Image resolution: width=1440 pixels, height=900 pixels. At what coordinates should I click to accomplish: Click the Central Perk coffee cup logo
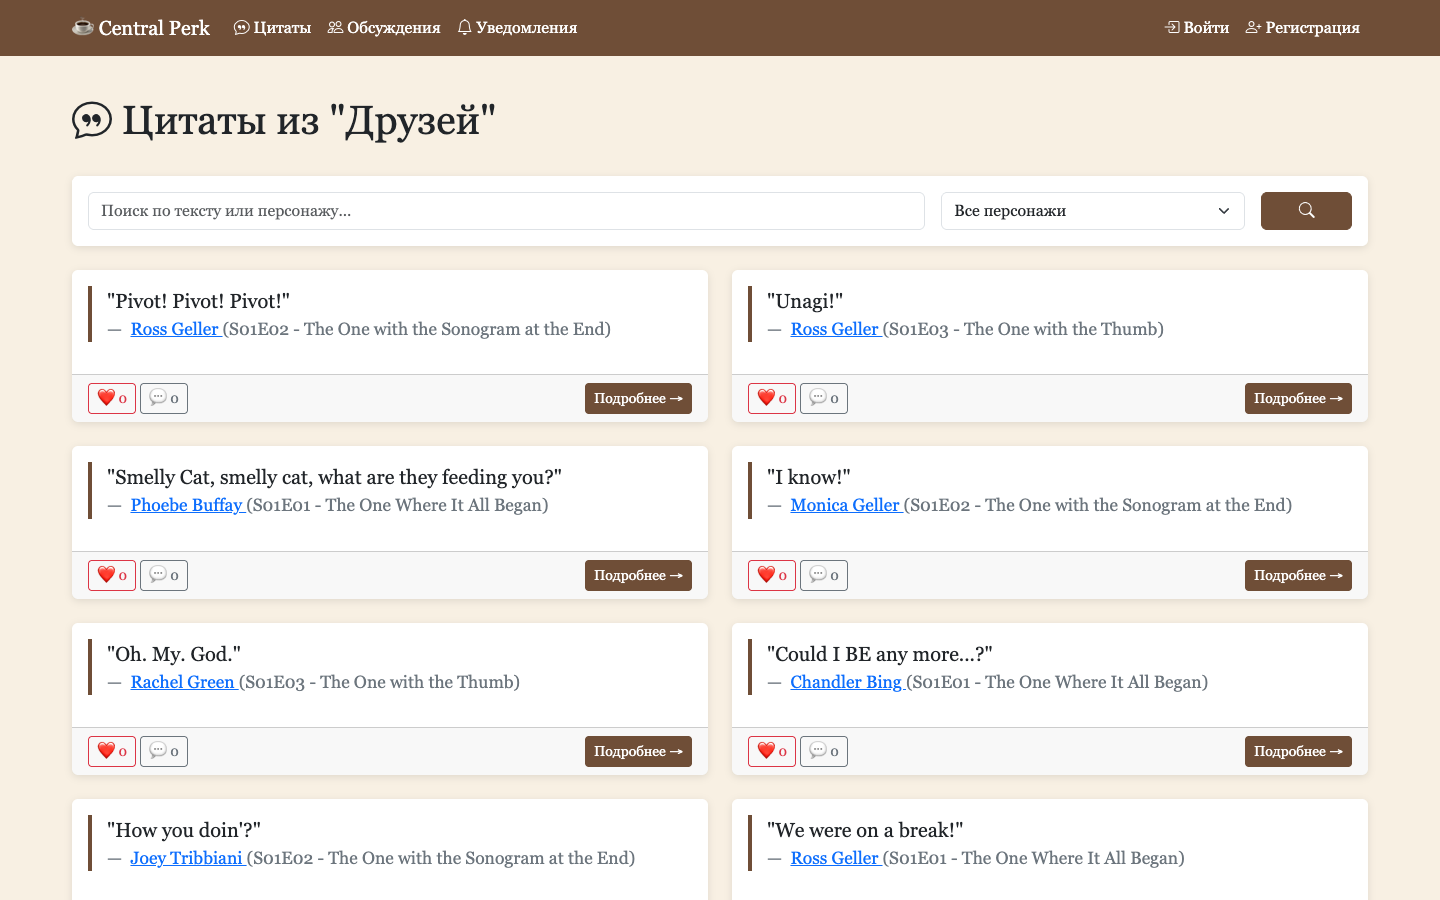click(x=141, y=28)
